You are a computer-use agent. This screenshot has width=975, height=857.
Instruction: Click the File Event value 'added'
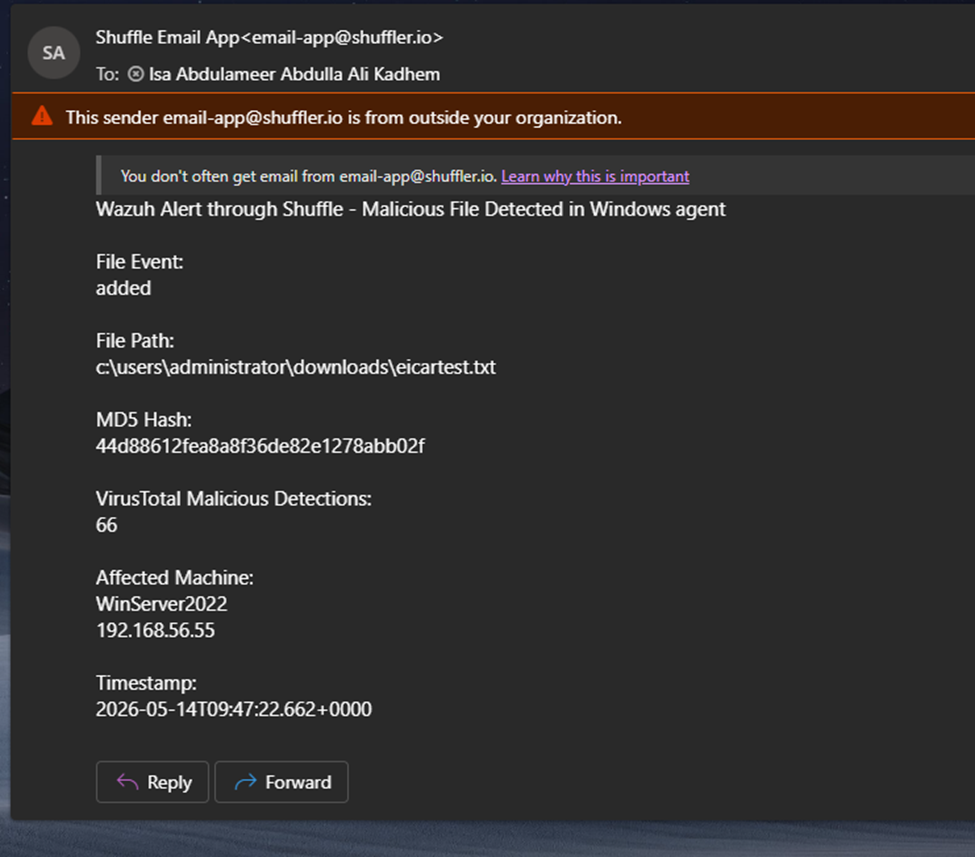[x=123, y=289]
